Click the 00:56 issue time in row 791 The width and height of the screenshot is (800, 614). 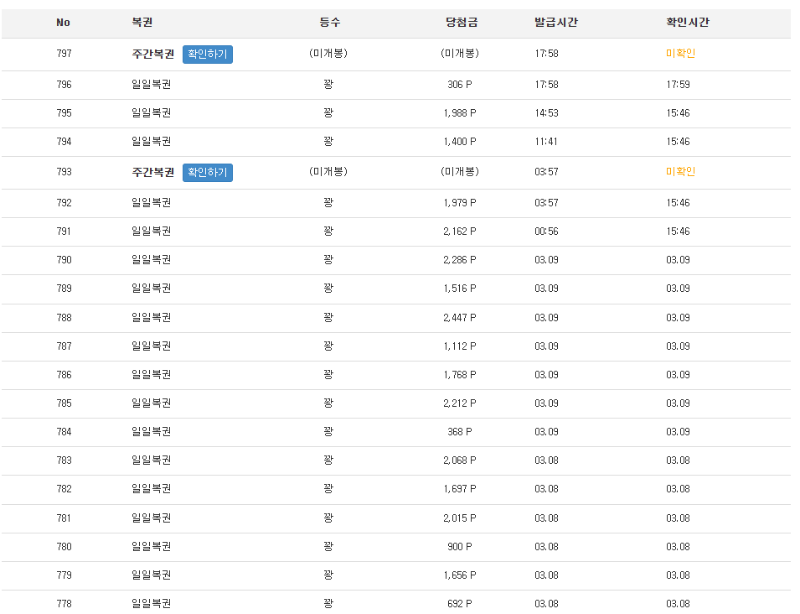546,231
